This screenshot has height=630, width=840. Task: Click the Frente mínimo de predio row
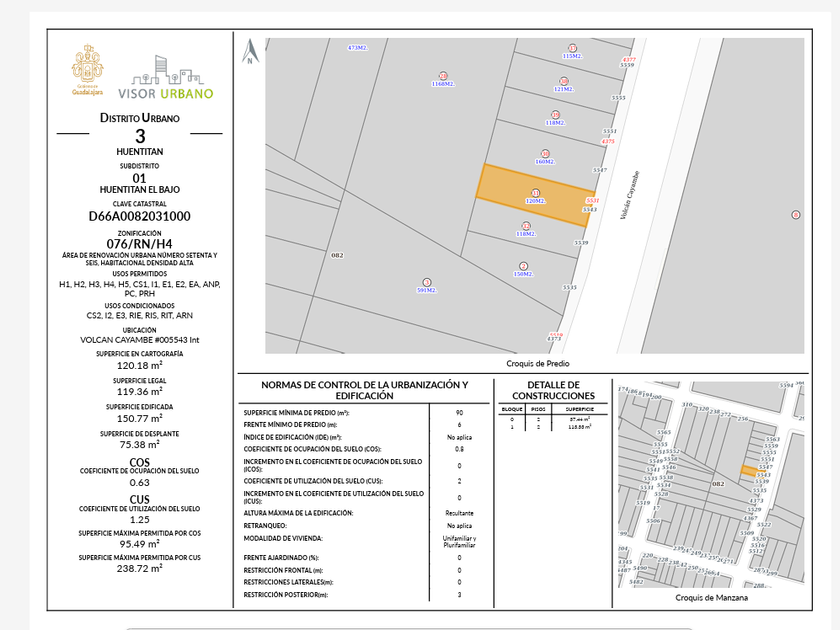pos(364,425)
